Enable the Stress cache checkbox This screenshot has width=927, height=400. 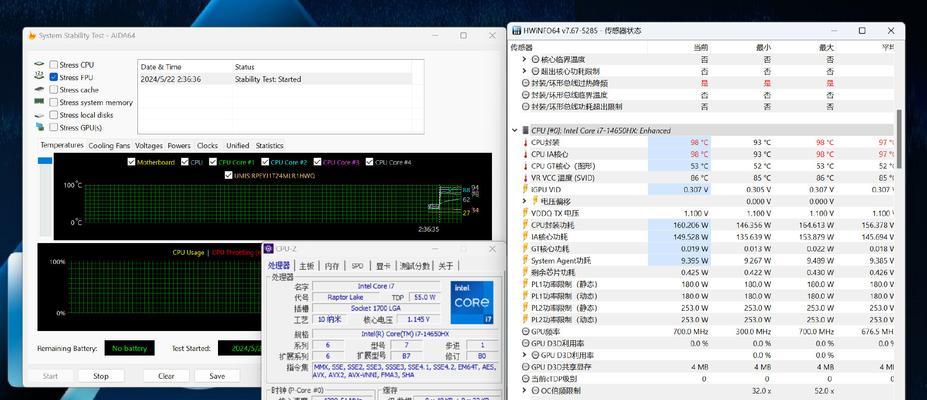click(54, 90)
